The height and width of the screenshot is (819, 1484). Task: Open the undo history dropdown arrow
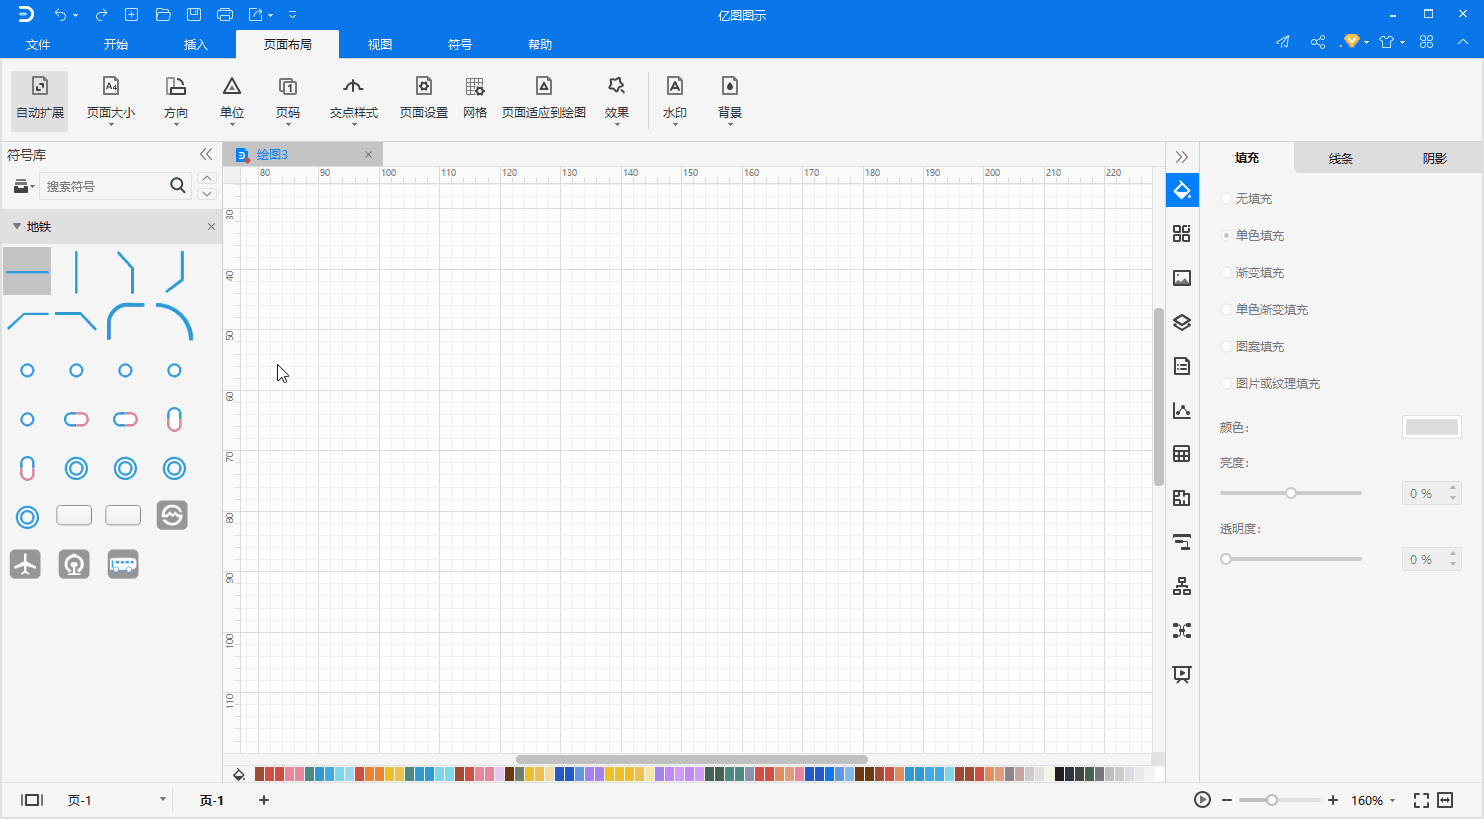[75, 15]
